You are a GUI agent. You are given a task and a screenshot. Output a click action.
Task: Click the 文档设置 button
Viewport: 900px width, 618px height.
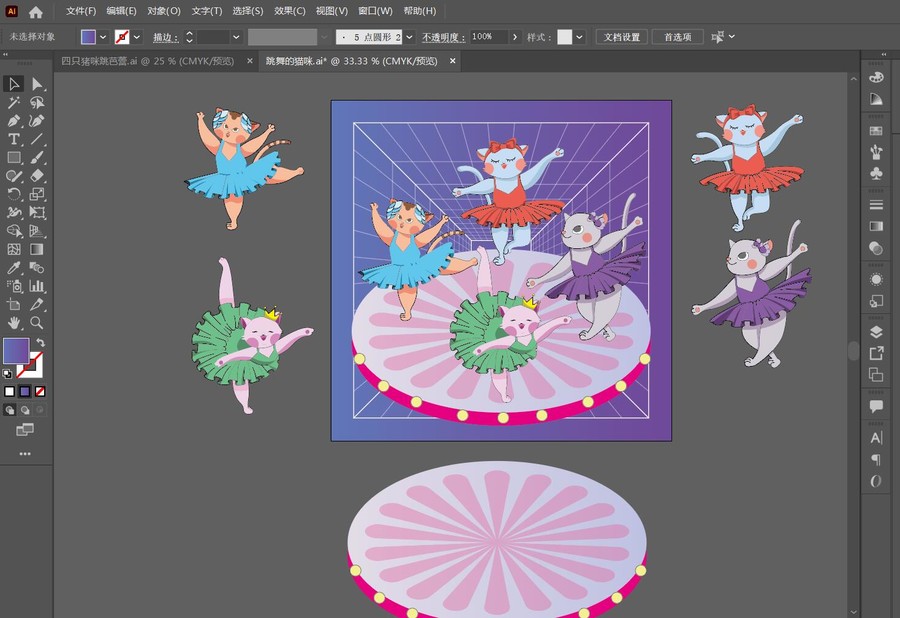tap(622, 37)
